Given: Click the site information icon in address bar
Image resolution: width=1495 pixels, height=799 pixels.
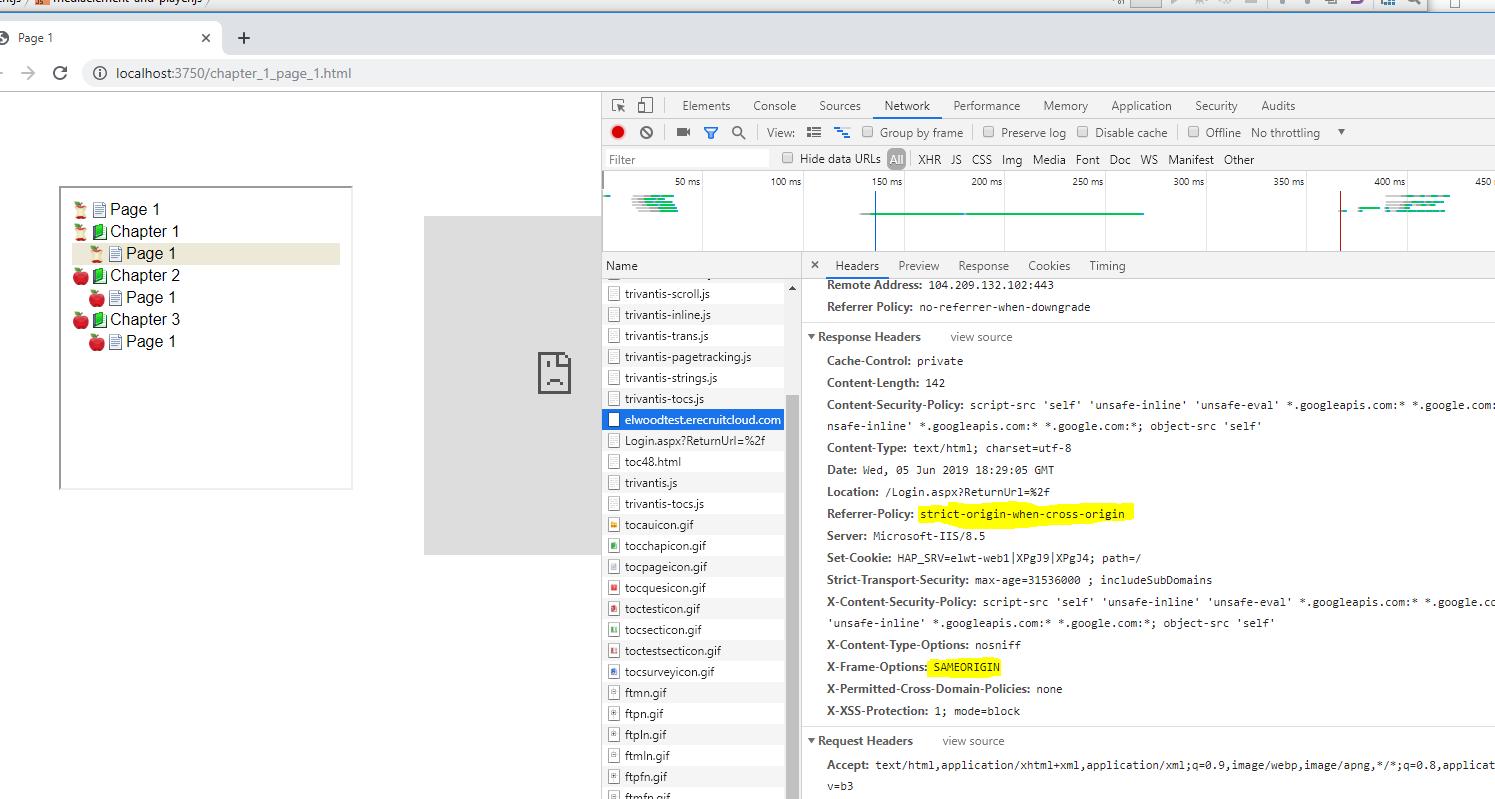Looking at the screenshot, I should [100, 73].
